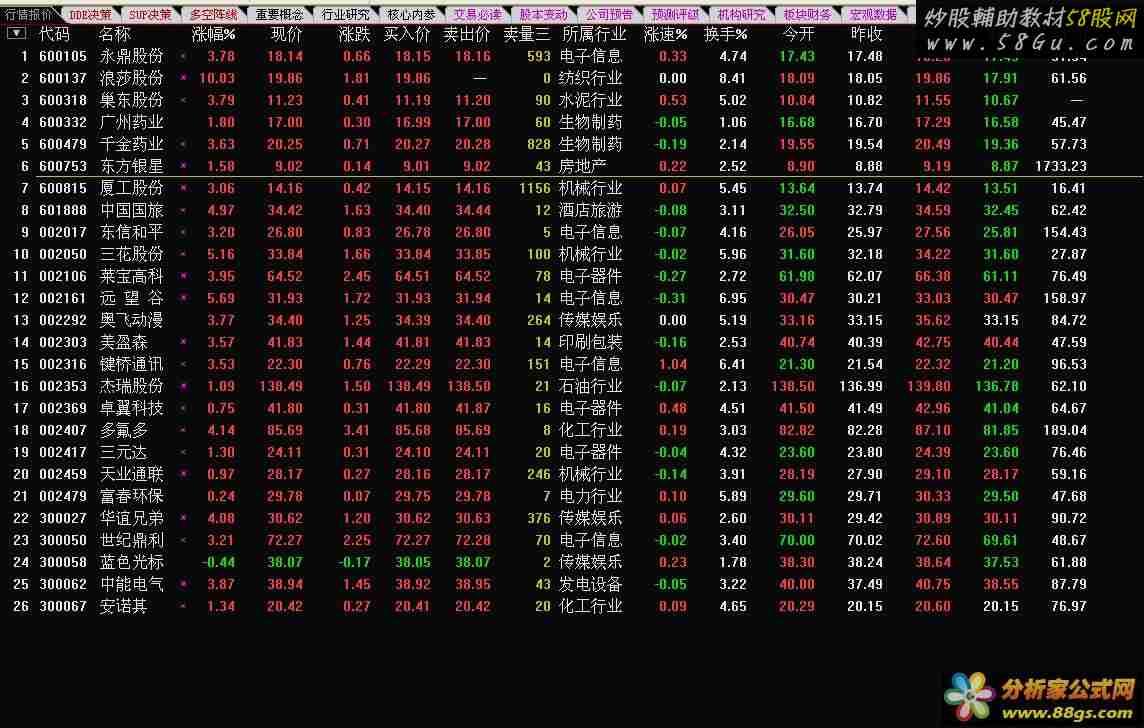
Task: Select the 多空阵线 tab
Action: tap(214, 14)
